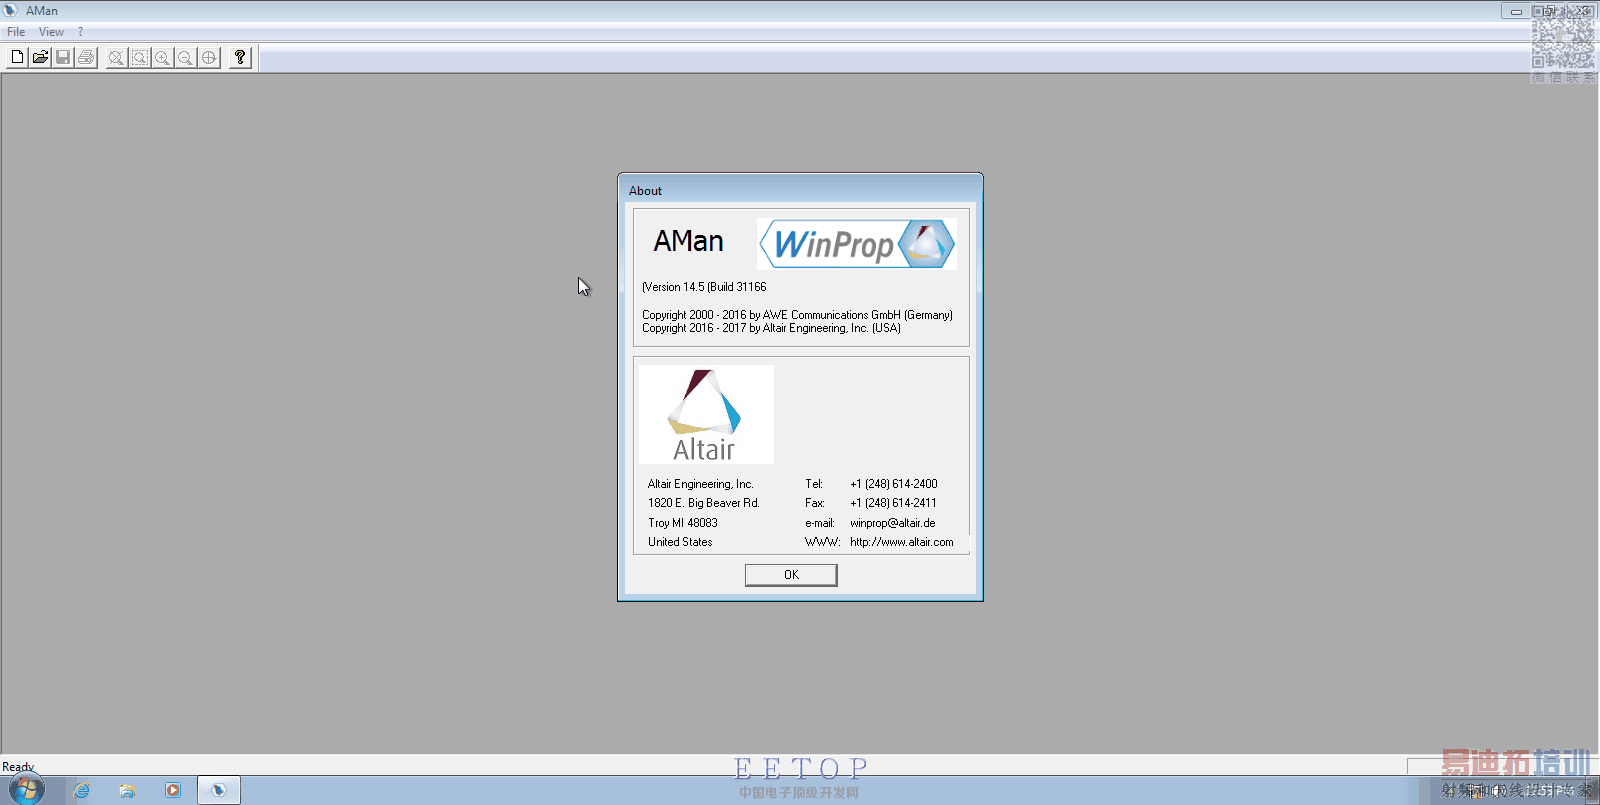
Task: Print using the printer toolbar icon
Action: pos(86,58)
